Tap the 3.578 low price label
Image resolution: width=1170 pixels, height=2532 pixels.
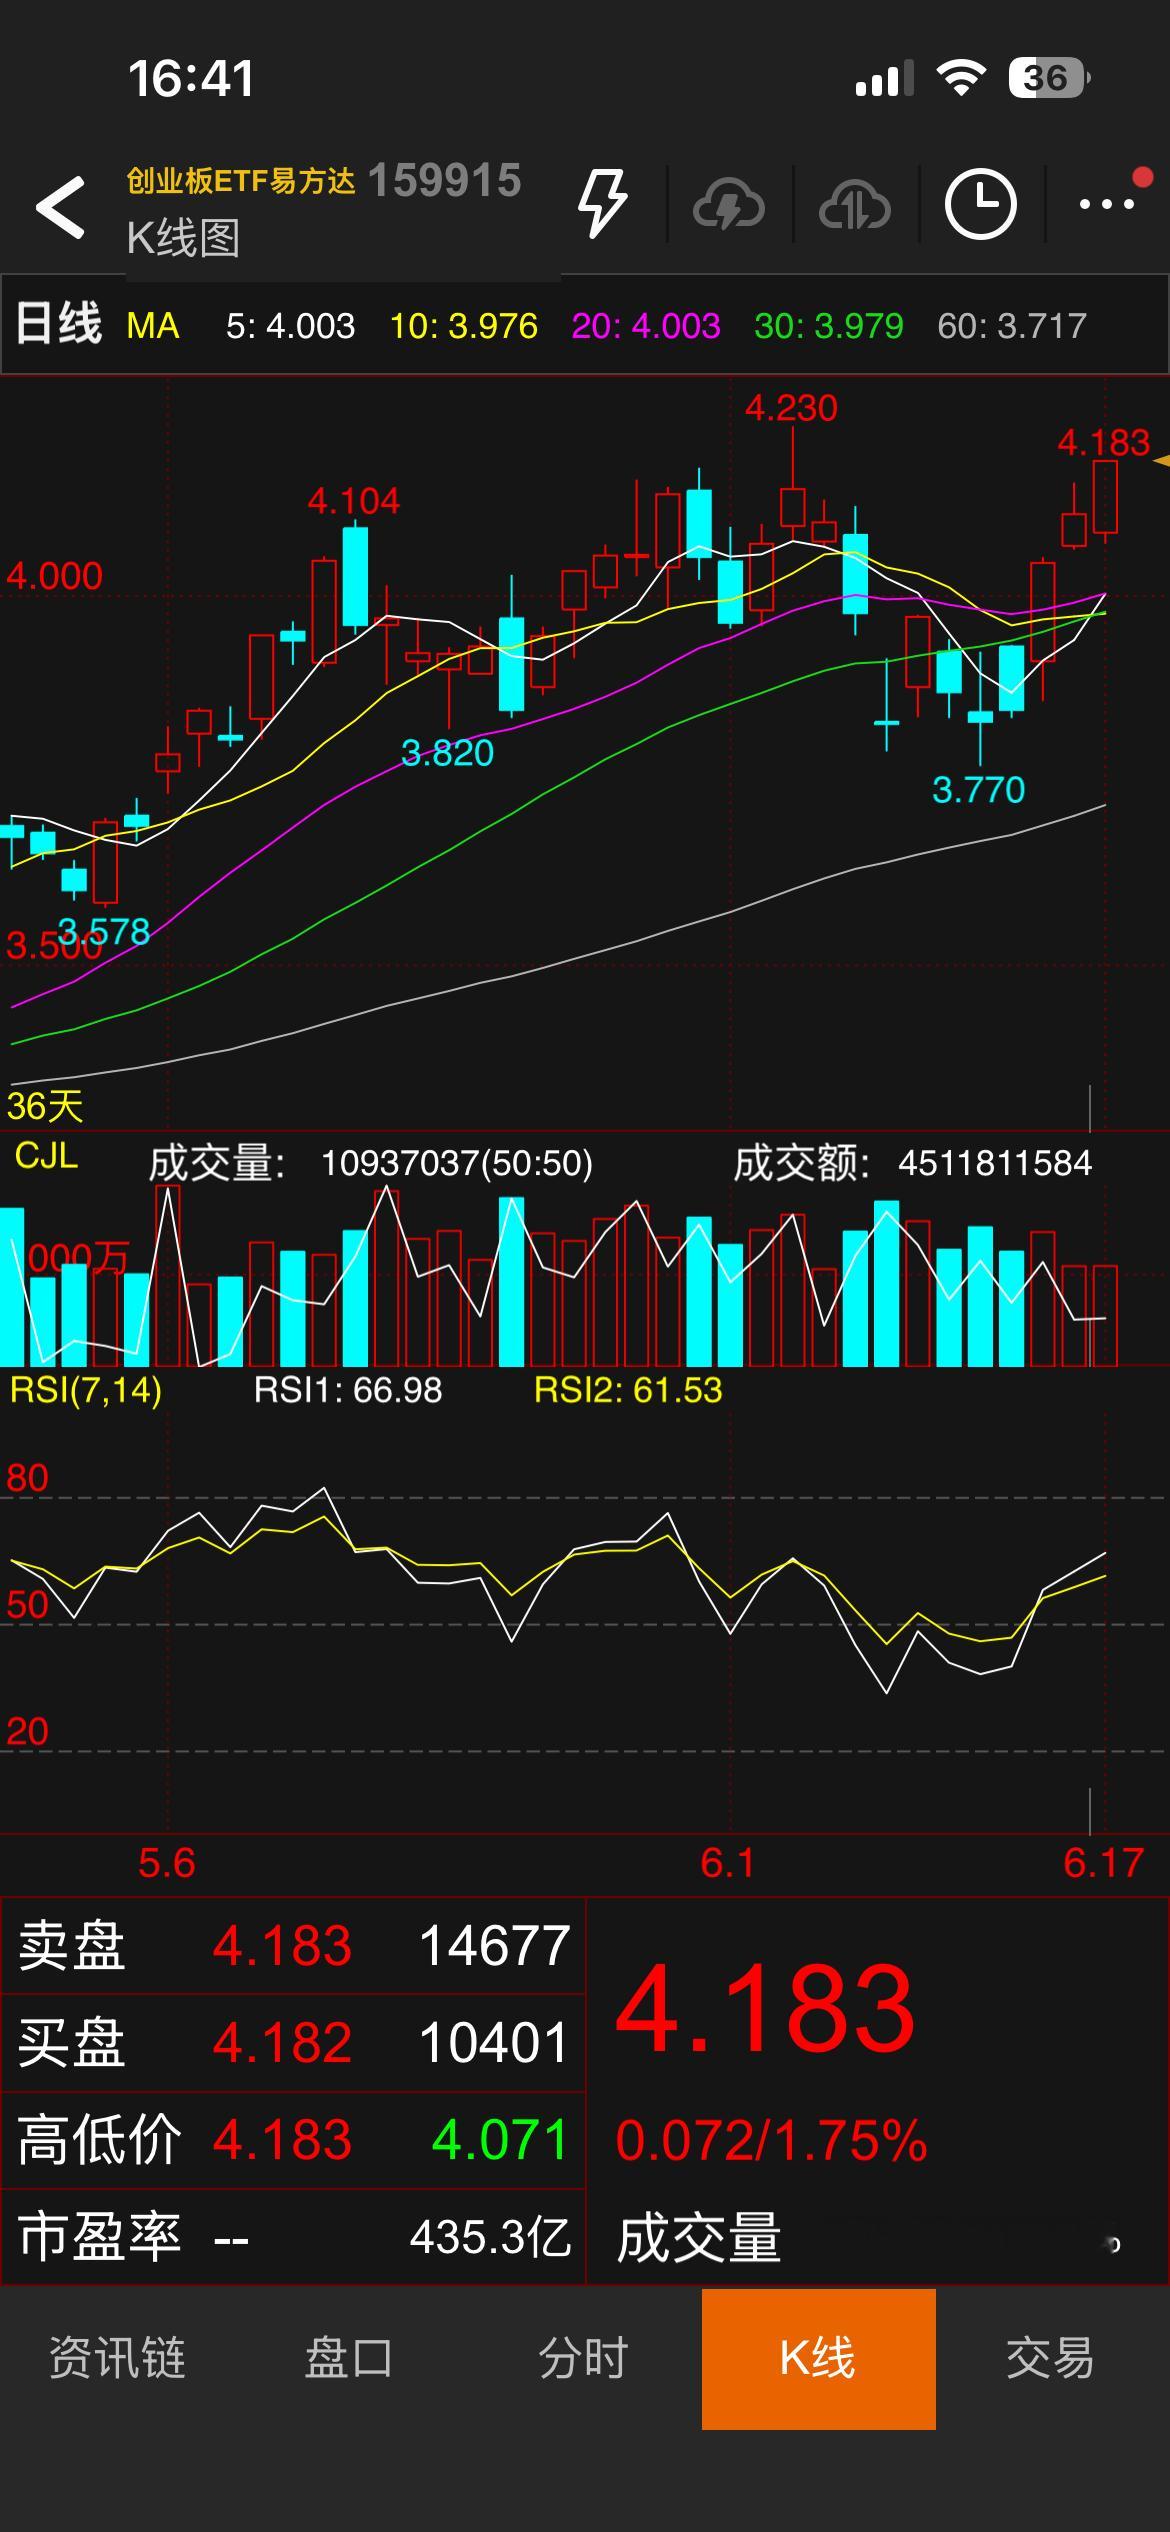tap(104, 932)
